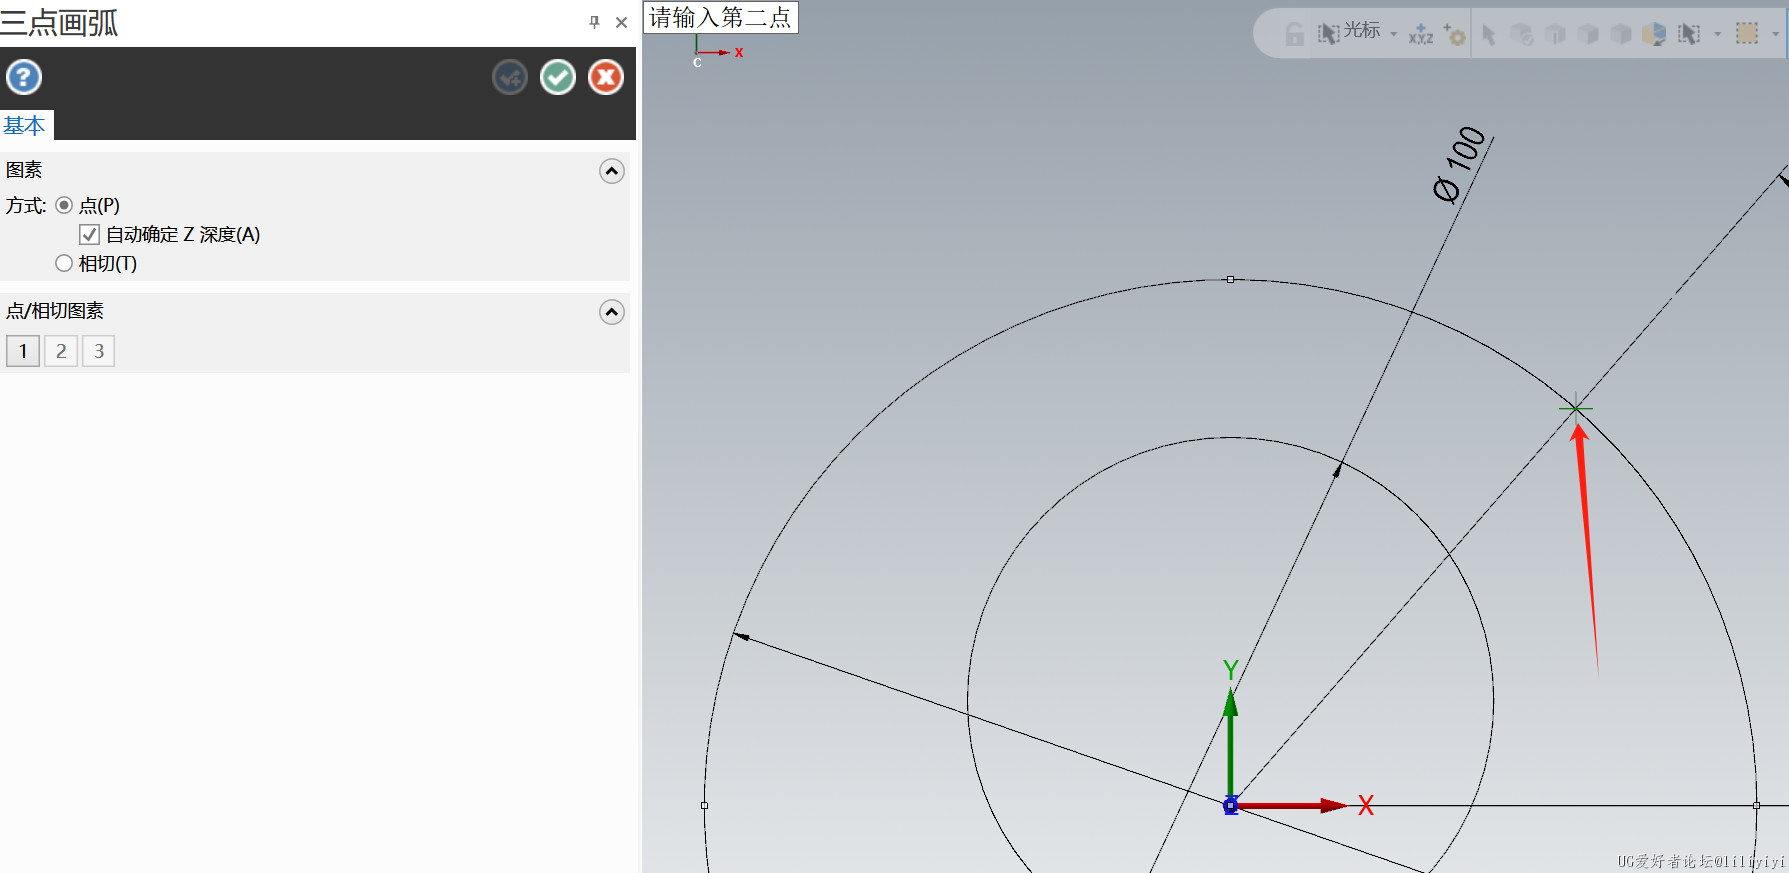The height and width of the screenshot is (873, 1789).
Task: Select point entity button 1
Action: point(23,351)
